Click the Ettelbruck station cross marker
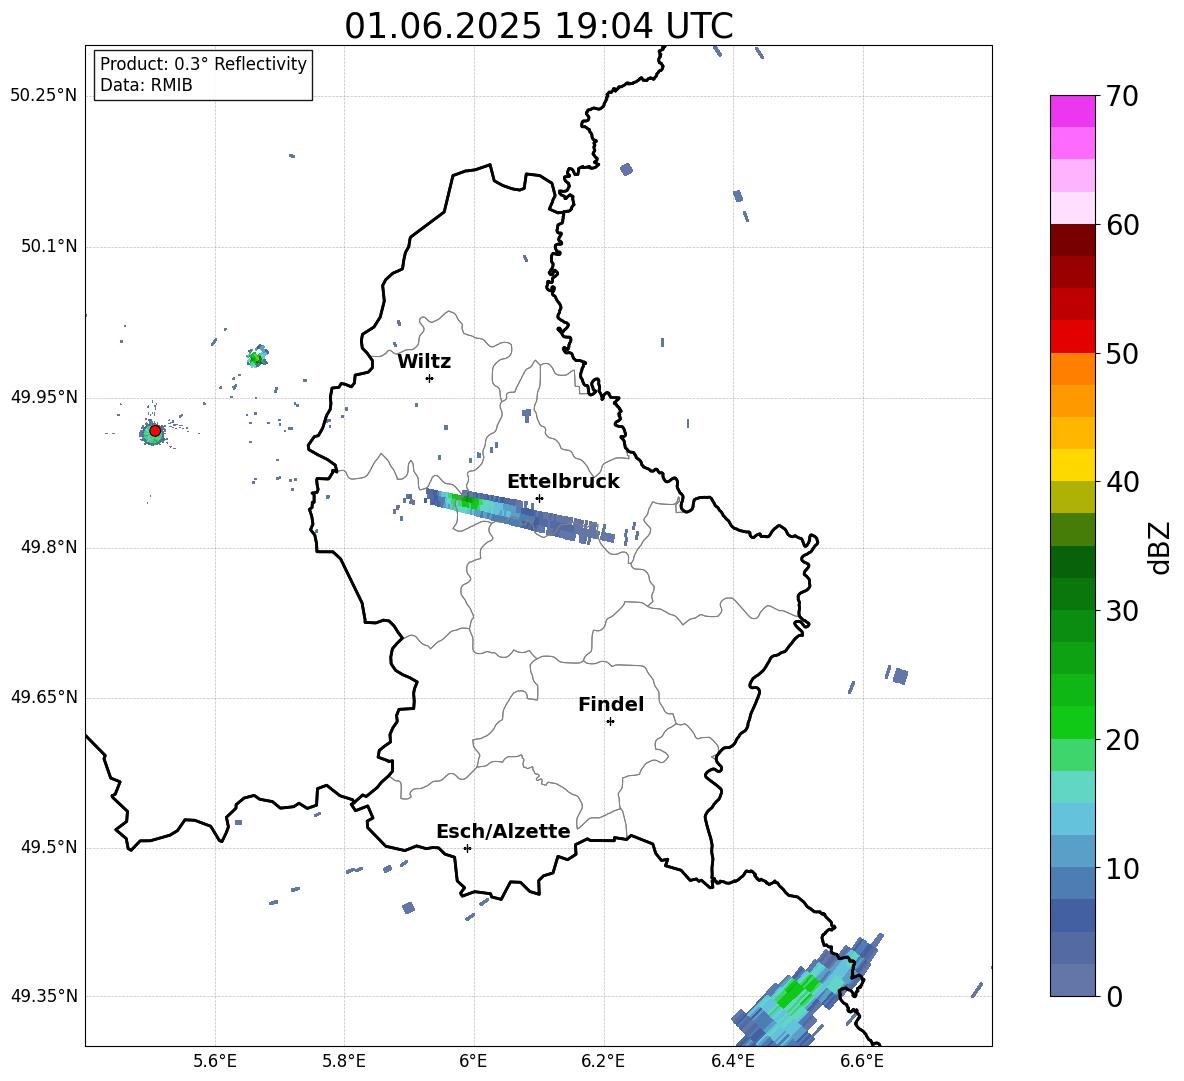Screen dimensions: 1184x1081 [x=539, y=498]
